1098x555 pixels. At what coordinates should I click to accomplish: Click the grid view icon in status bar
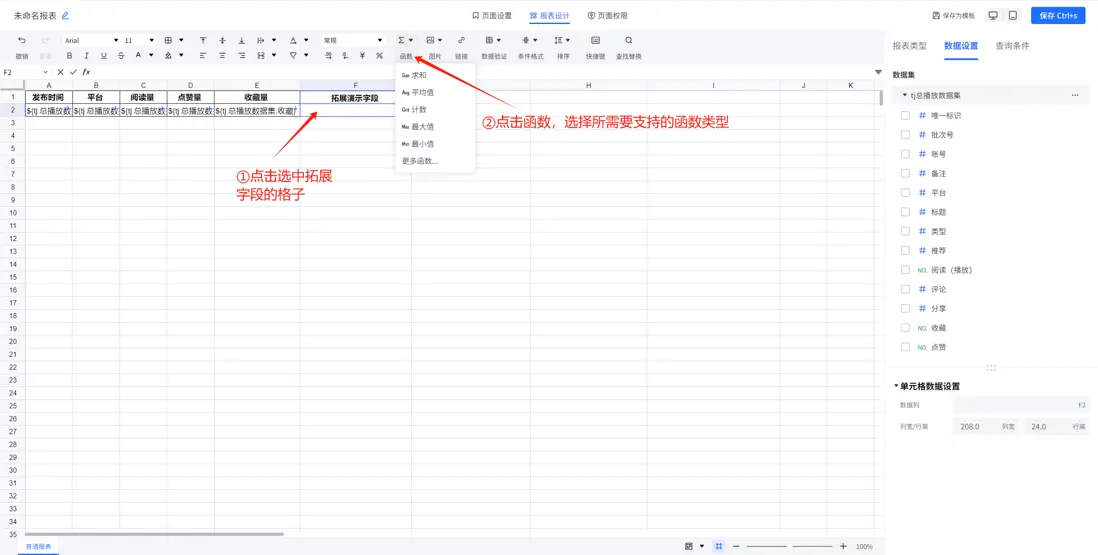[718, 546]
